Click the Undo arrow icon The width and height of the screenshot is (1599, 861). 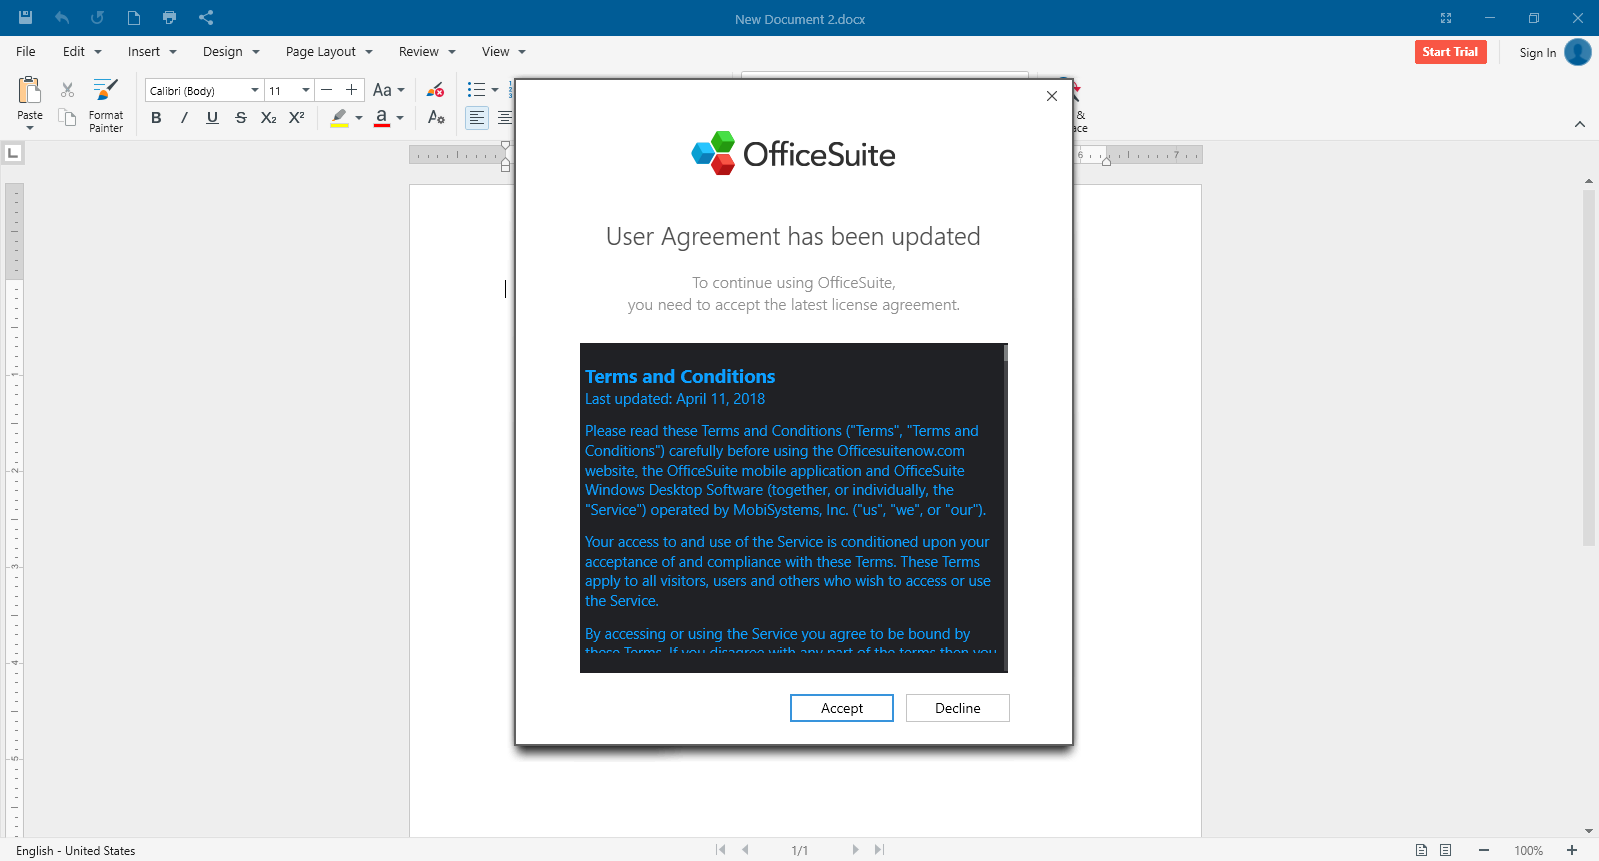point(62,17)
